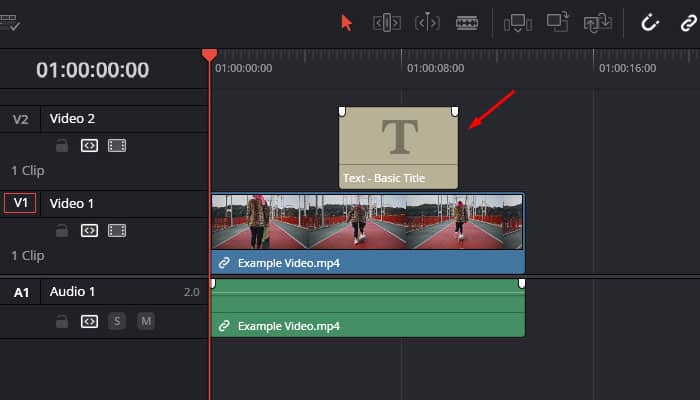
Task: Mute the Audio 1 track
Action: pyautogui.click(x=146, y=321)
